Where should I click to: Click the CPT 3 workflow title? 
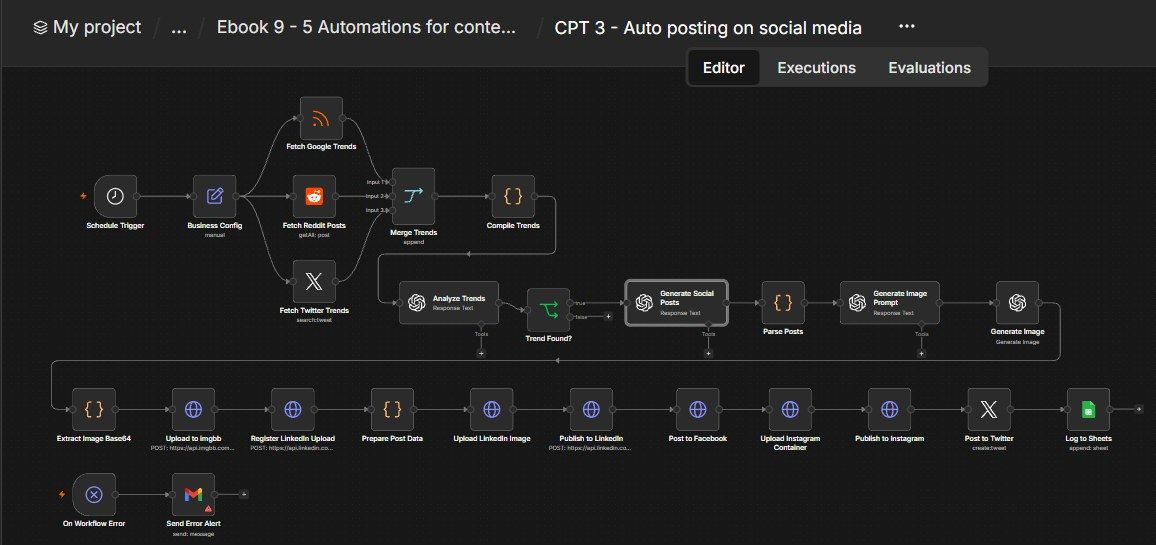tap(708, 28)
